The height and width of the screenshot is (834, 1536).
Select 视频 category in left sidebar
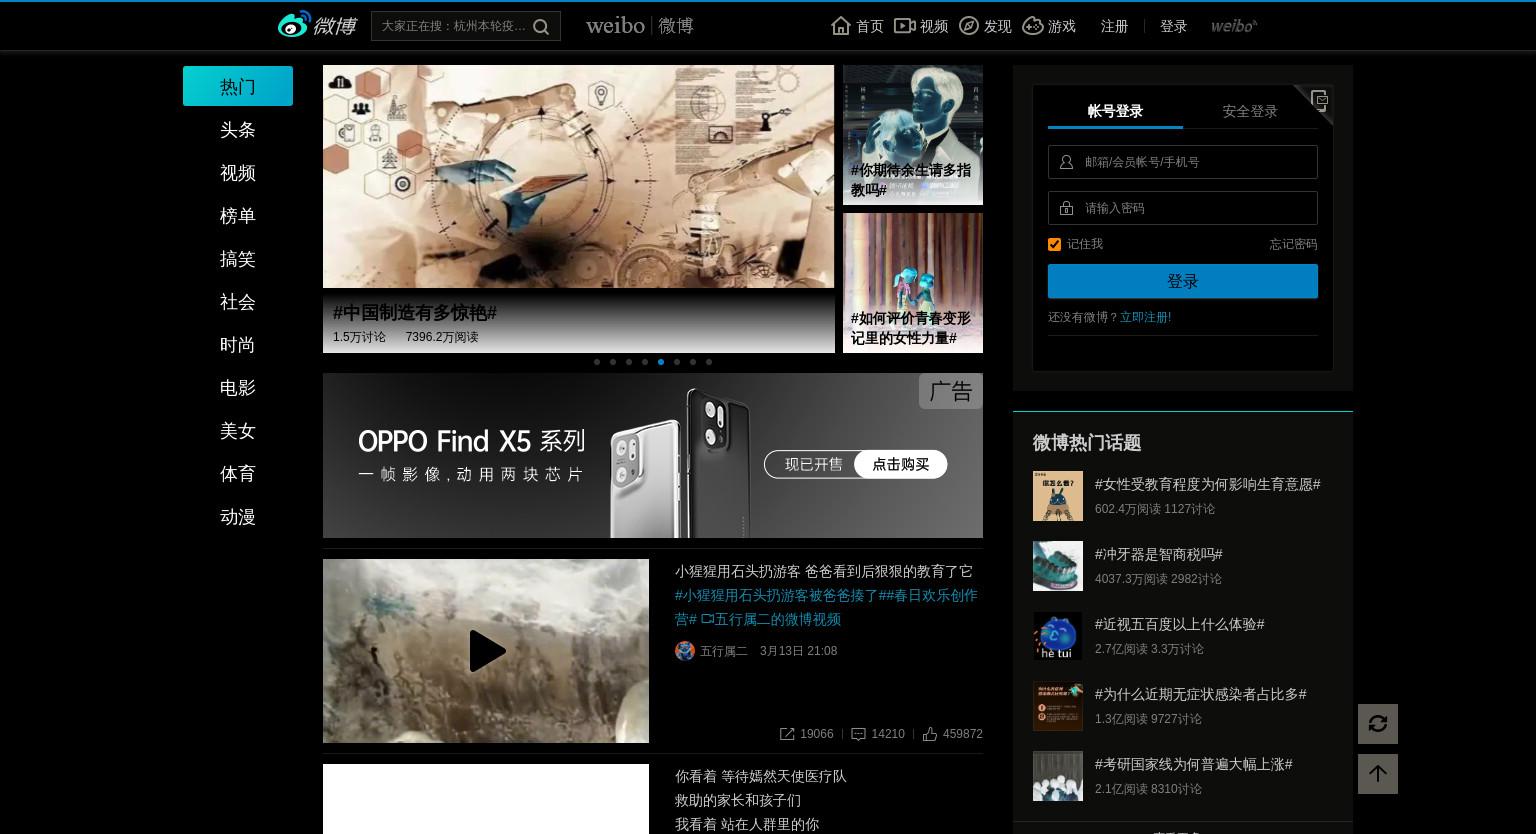[x=238, y=173]
